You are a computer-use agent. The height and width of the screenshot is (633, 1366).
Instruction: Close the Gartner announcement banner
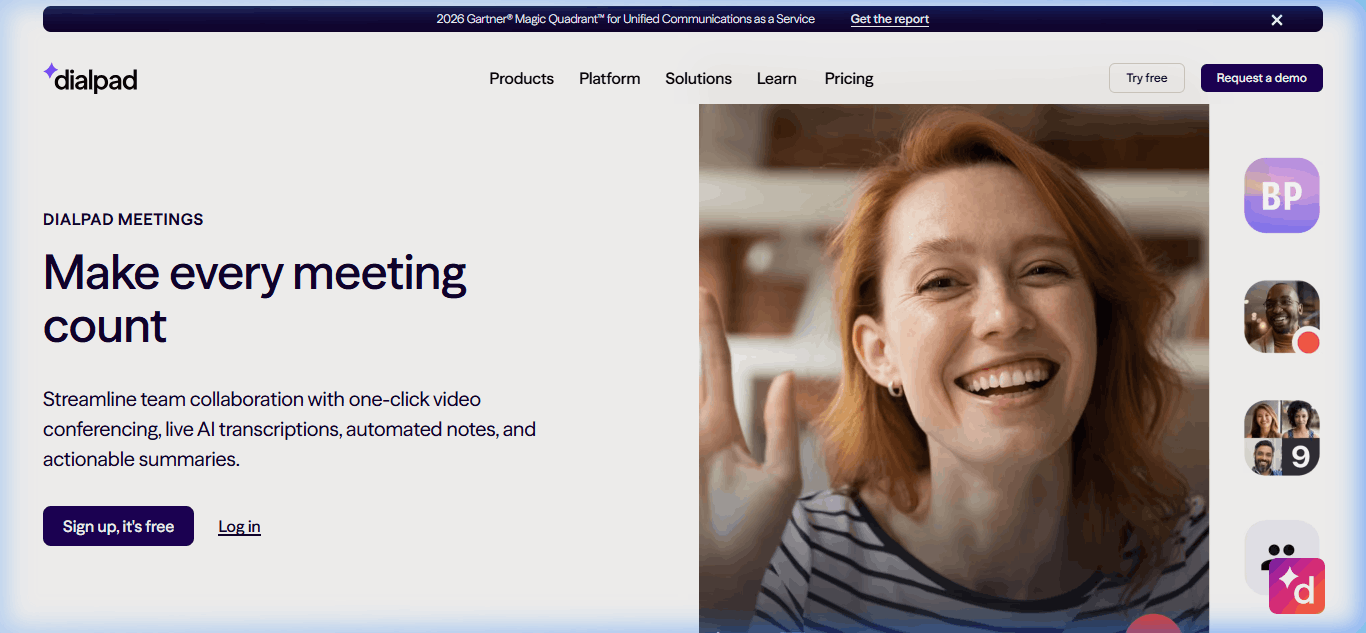[x=1276, y=20]
